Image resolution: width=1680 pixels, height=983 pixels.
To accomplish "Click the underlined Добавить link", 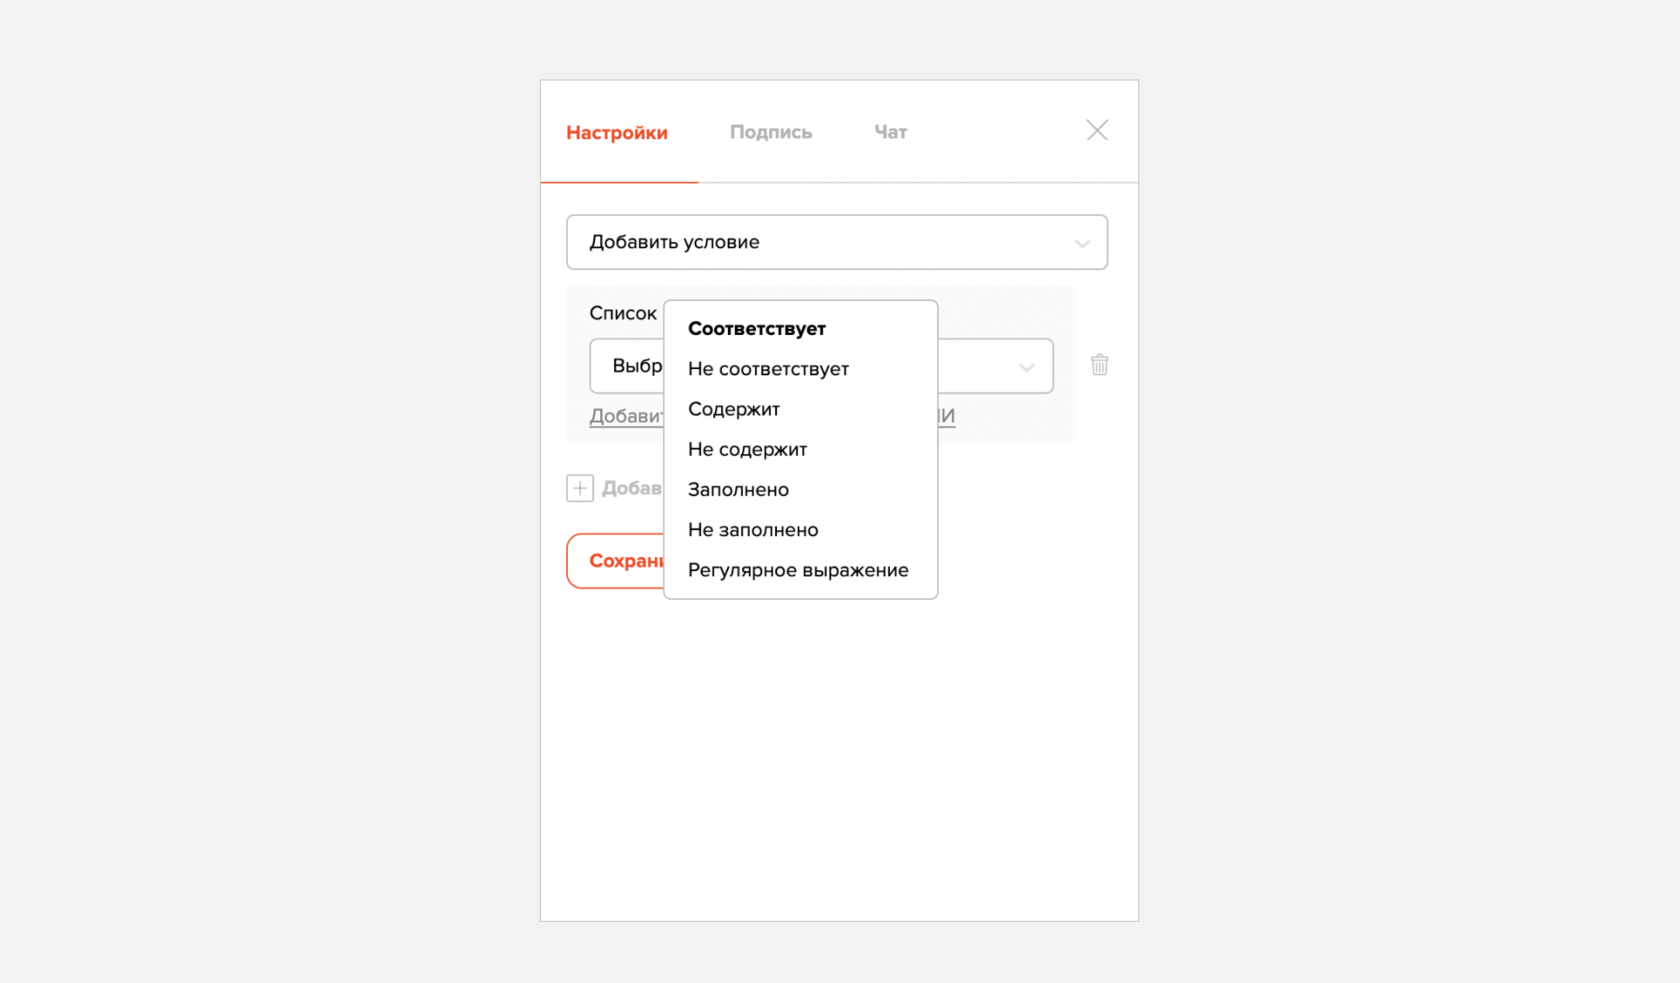I will pos(627,416).
